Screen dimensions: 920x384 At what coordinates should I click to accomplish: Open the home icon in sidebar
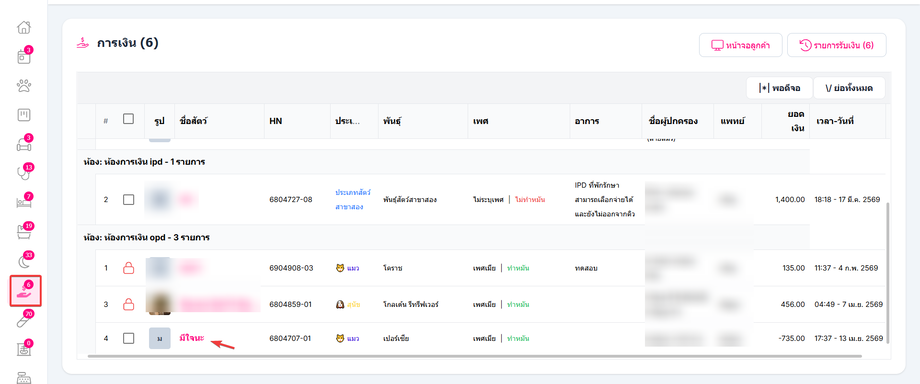(23, 28)
